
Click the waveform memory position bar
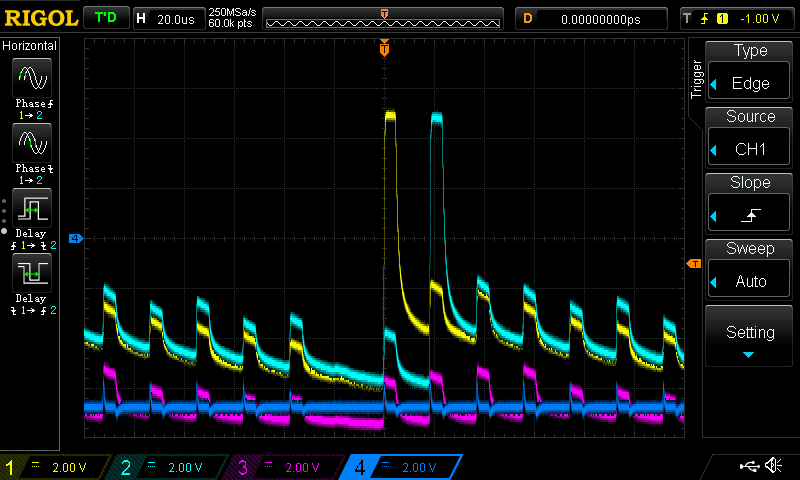pos(383,19)
